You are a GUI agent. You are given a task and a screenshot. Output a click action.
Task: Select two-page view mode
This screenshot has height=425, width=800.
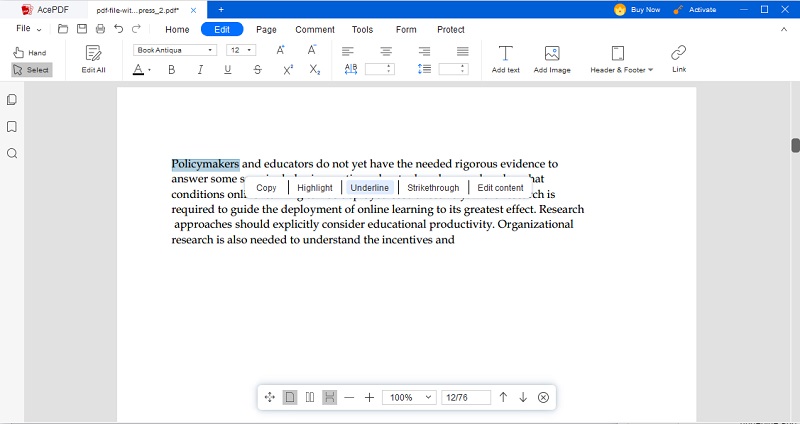coord(310,397)
